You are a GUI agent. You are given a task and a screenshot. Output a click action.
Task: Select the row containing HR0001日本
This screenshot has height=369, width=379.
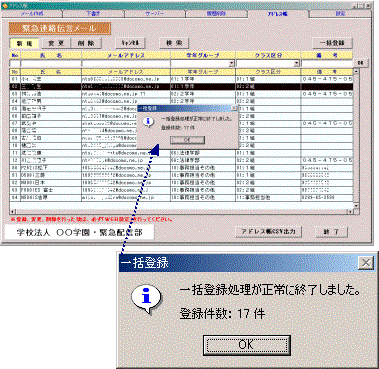tap(181, 183)
